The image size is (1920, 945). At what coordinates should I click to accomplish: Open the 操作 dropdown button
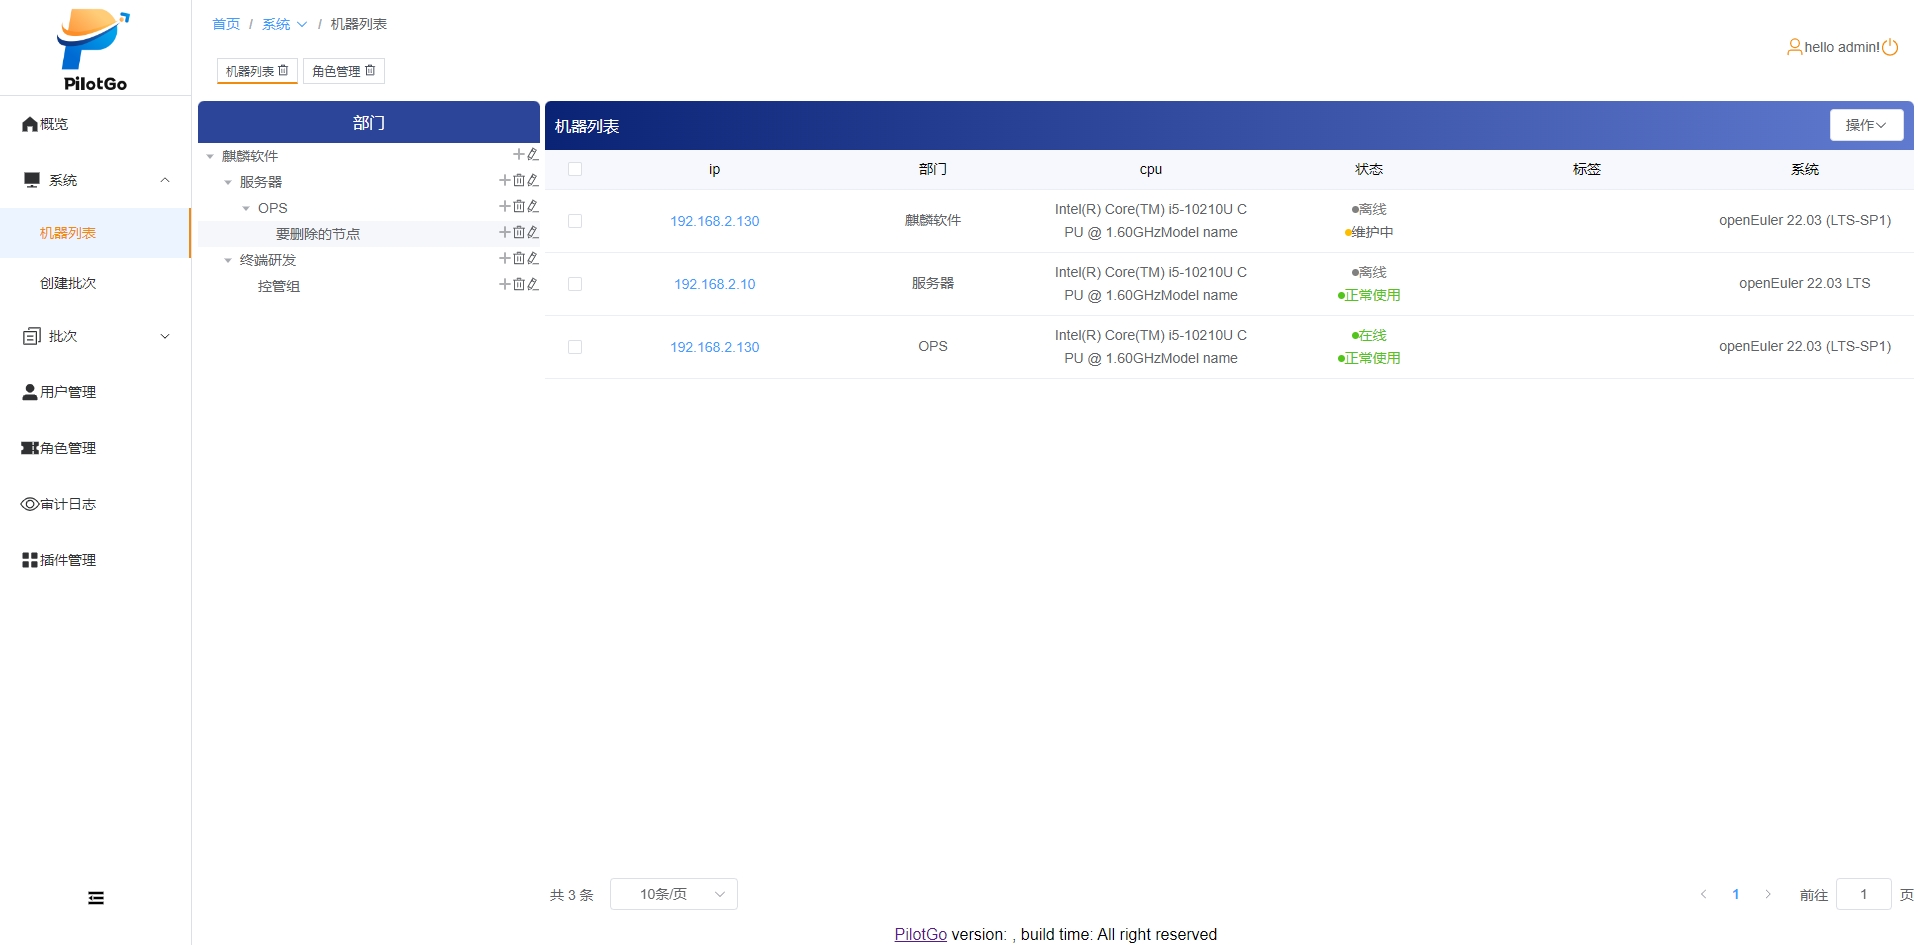pos(1865,125)
